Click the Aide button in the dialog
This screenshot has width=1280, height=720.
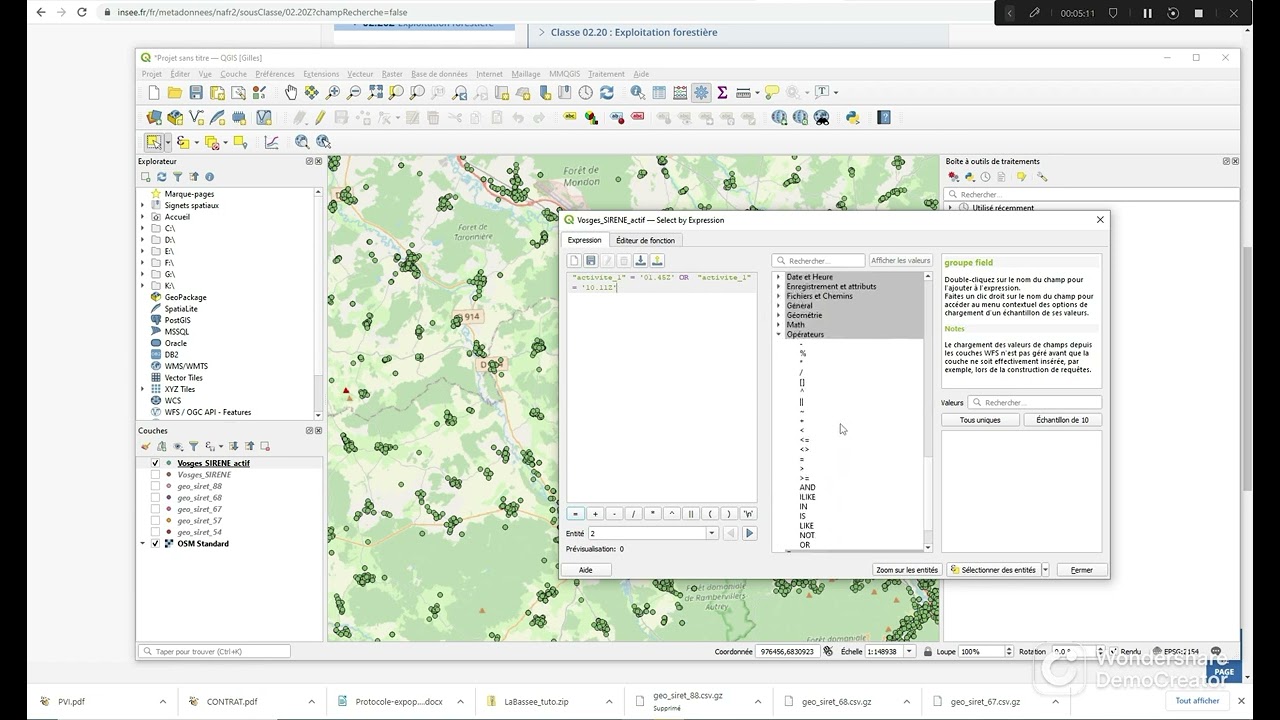(586, 570)
